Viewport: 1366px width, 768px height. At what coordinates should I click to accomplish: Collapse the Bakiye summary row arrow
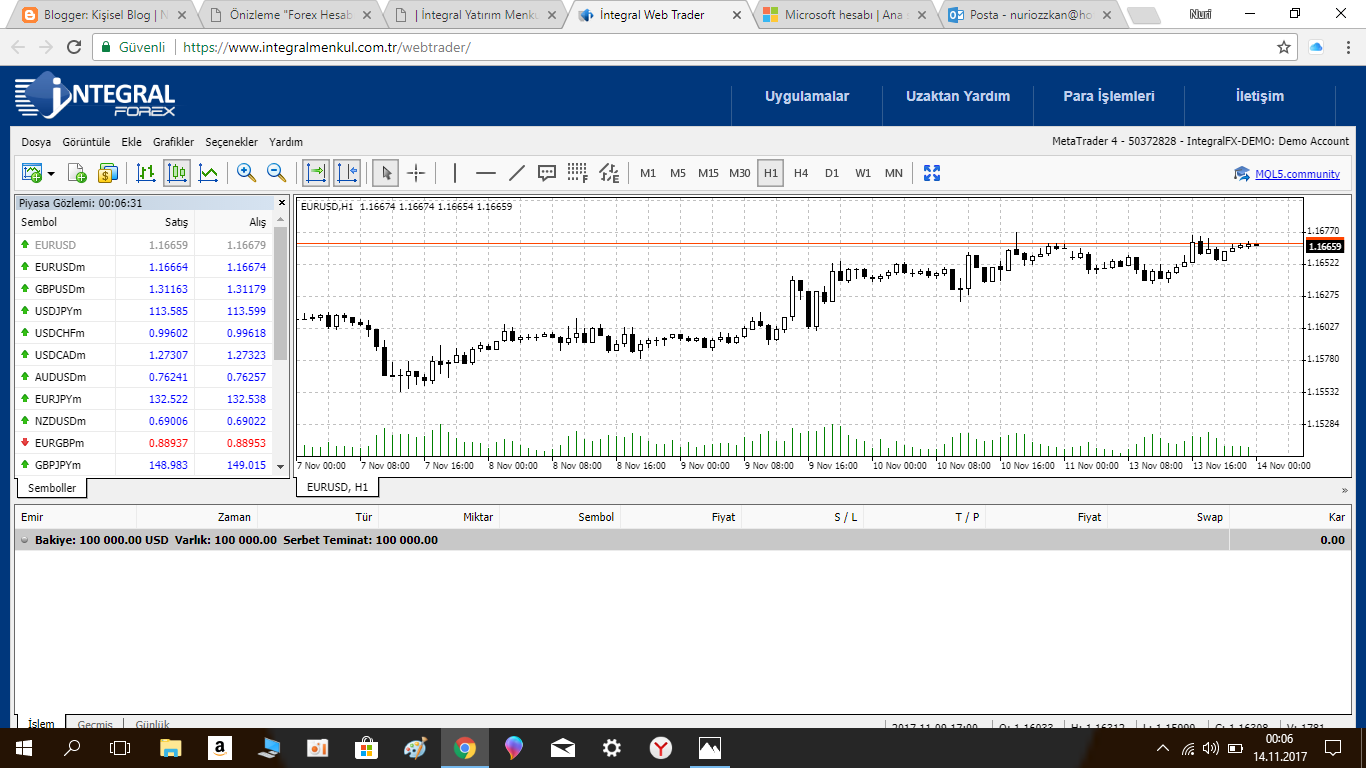(x=25, y=540)
